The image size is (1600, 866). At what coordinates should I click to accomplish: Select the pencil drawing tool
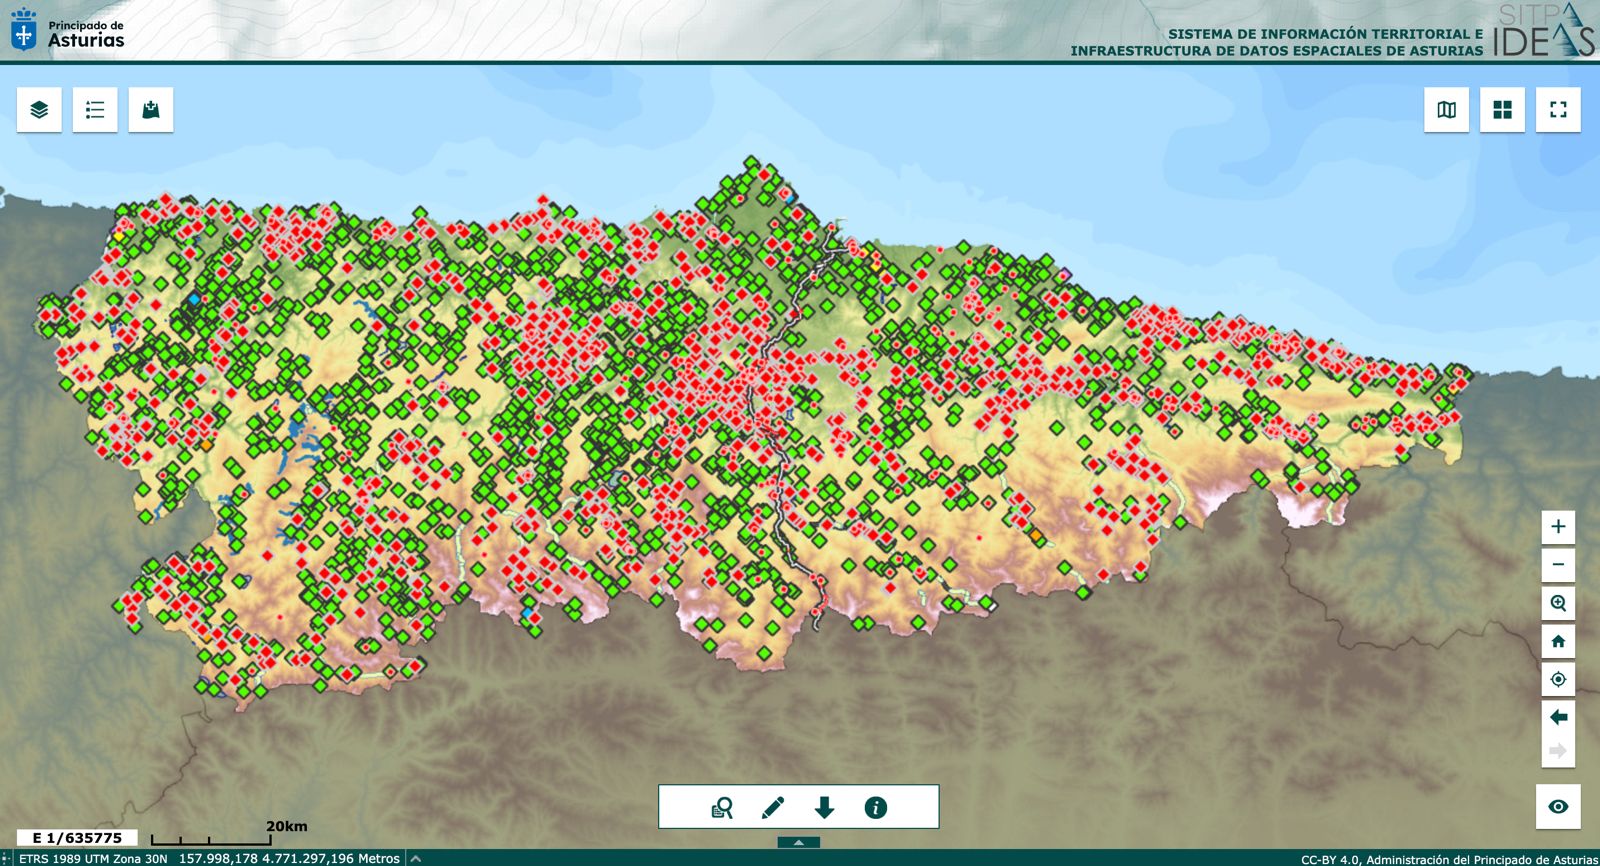[x=773, y=808]
